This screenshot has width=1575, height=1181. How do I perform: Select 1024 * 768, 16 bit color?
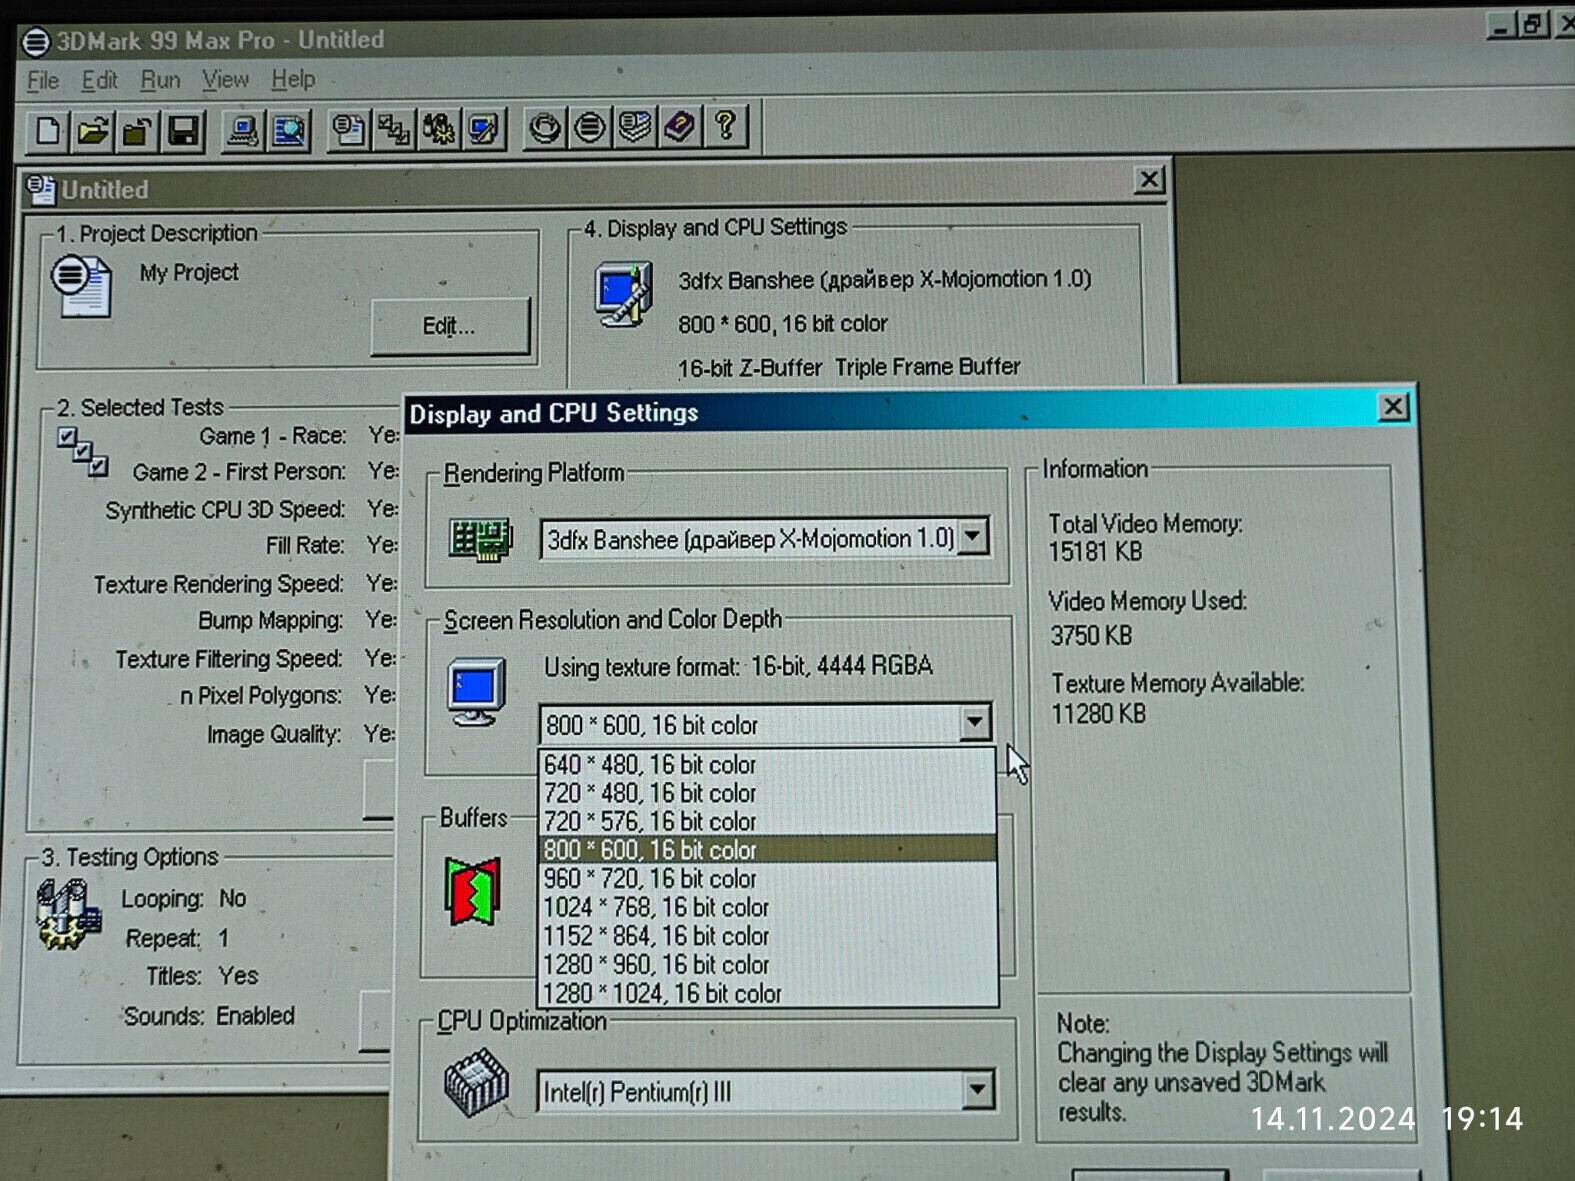point(767,907)
